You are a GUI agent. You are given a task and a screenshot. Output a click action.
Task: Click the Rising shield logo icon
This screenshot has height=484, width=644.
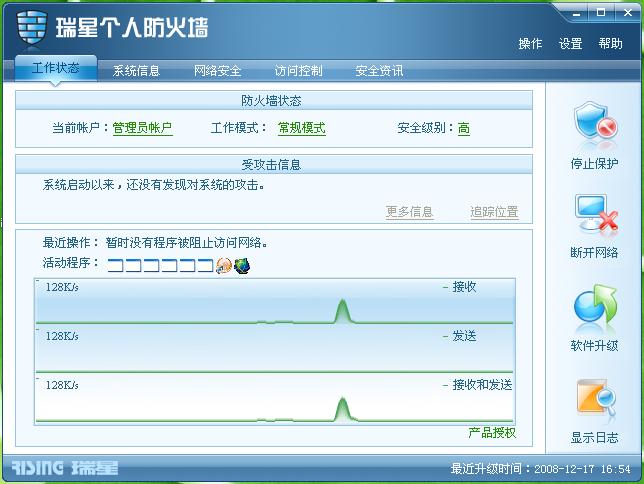(x=32, y=28)
